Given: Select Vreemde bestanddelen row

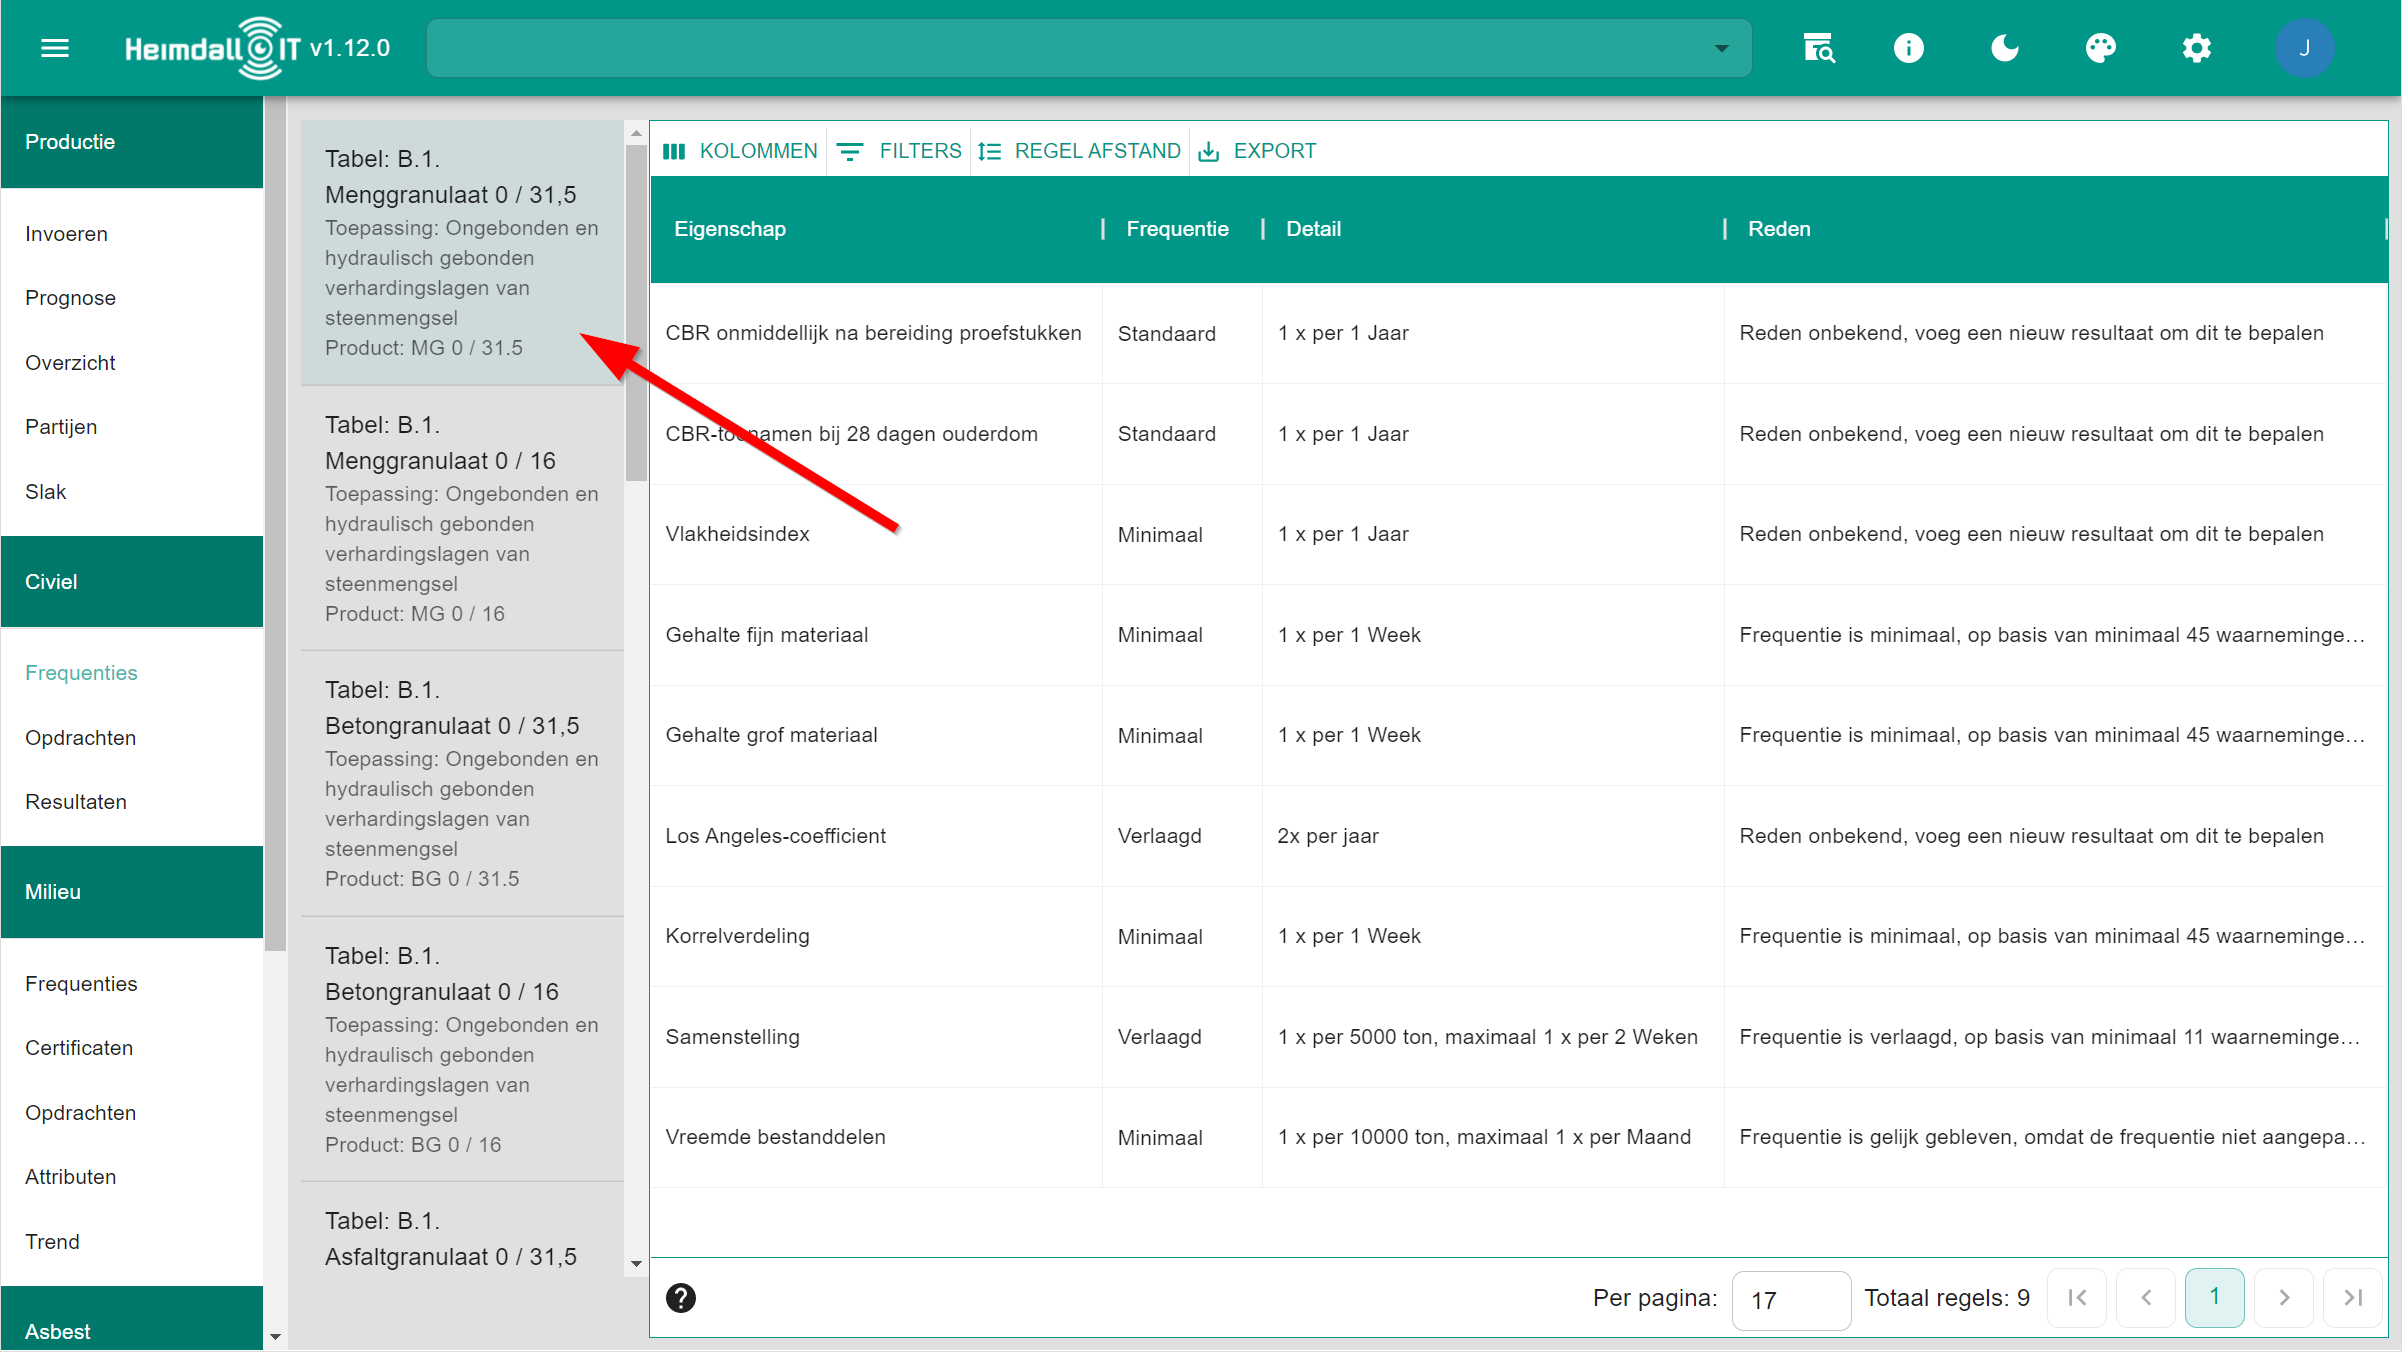Looking at the screenshot, I should pyautogui.click(x=1518, y=1138).
